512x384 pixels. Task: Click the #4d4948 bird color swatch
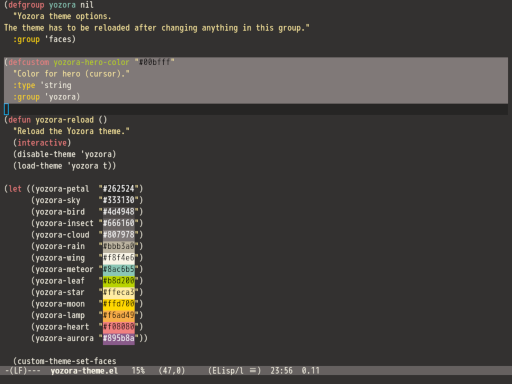tap(119, 212)
